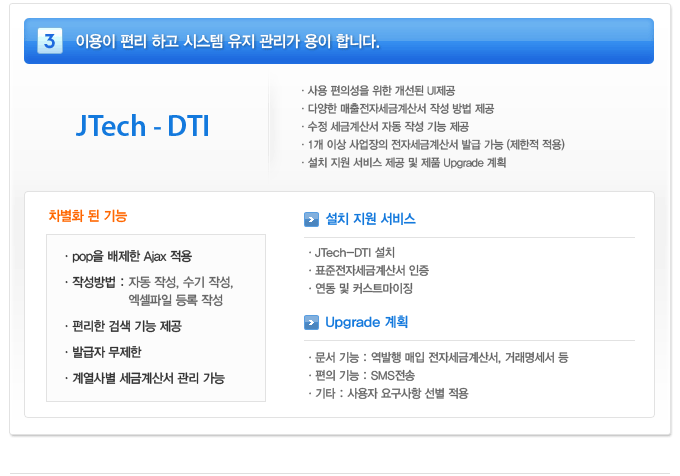Image resolution: width=680 pixels, height=476 pixels.
Task: Click text 편의 기능 : SMS전송
Action: 365,375
